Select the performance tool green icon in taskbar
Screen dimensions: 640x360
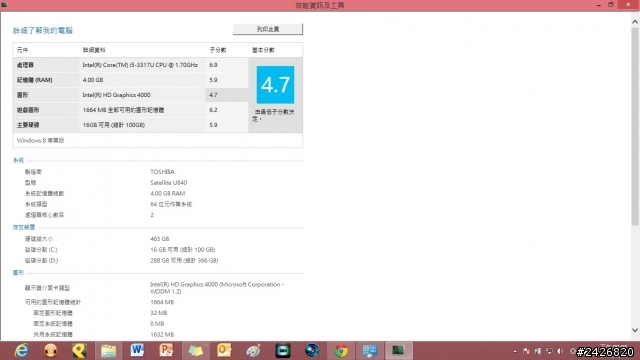click(398, 351)
